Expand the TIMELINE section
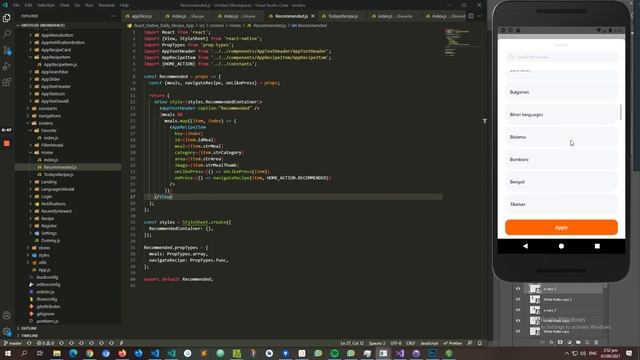 pyautogui.click(x=29, y=336)
